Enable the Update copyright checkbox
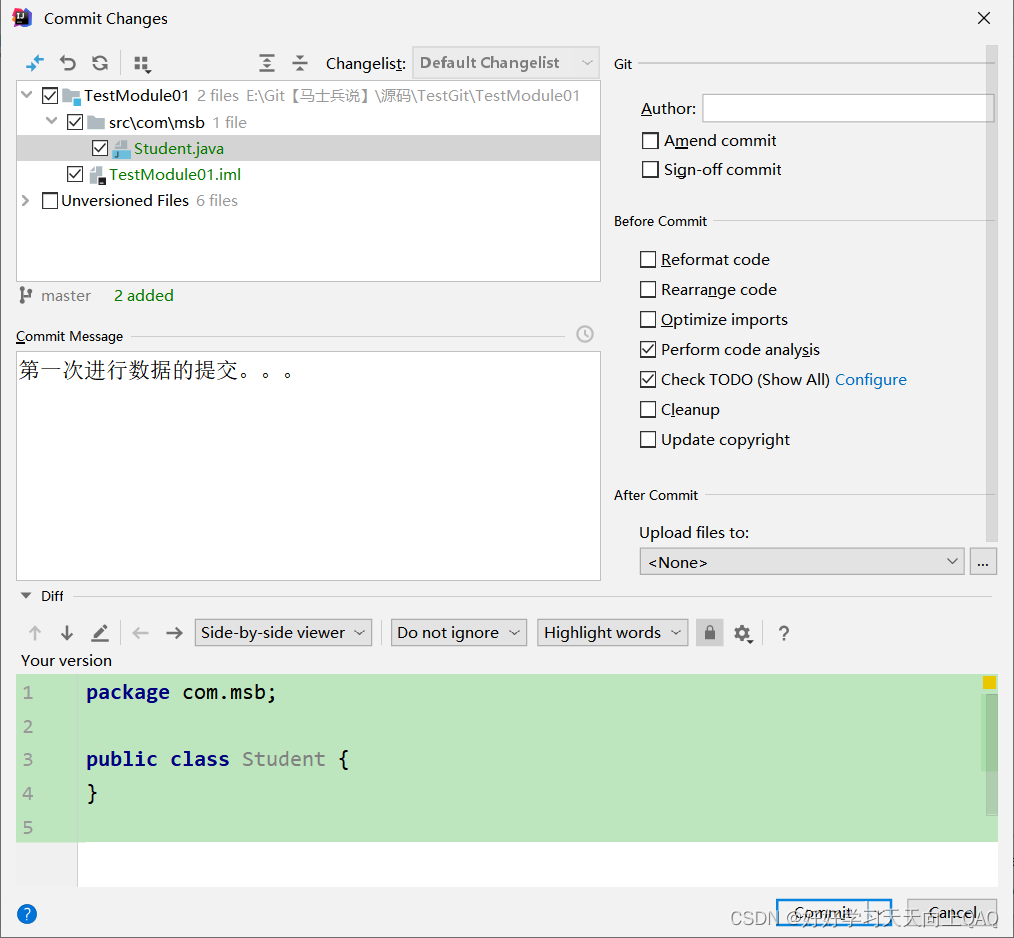The width and height of the screenshot is (1014, 938). 648,439
